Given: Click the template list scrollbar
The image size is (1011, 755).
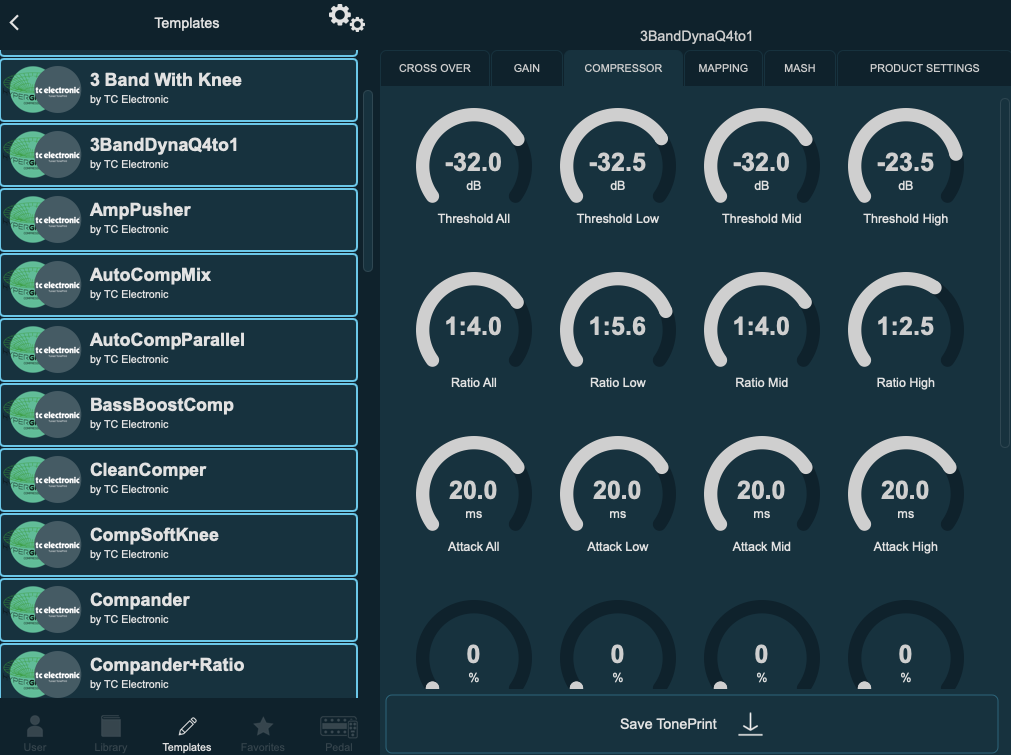Looking at the screenshot, I should [x=368, y=181].
